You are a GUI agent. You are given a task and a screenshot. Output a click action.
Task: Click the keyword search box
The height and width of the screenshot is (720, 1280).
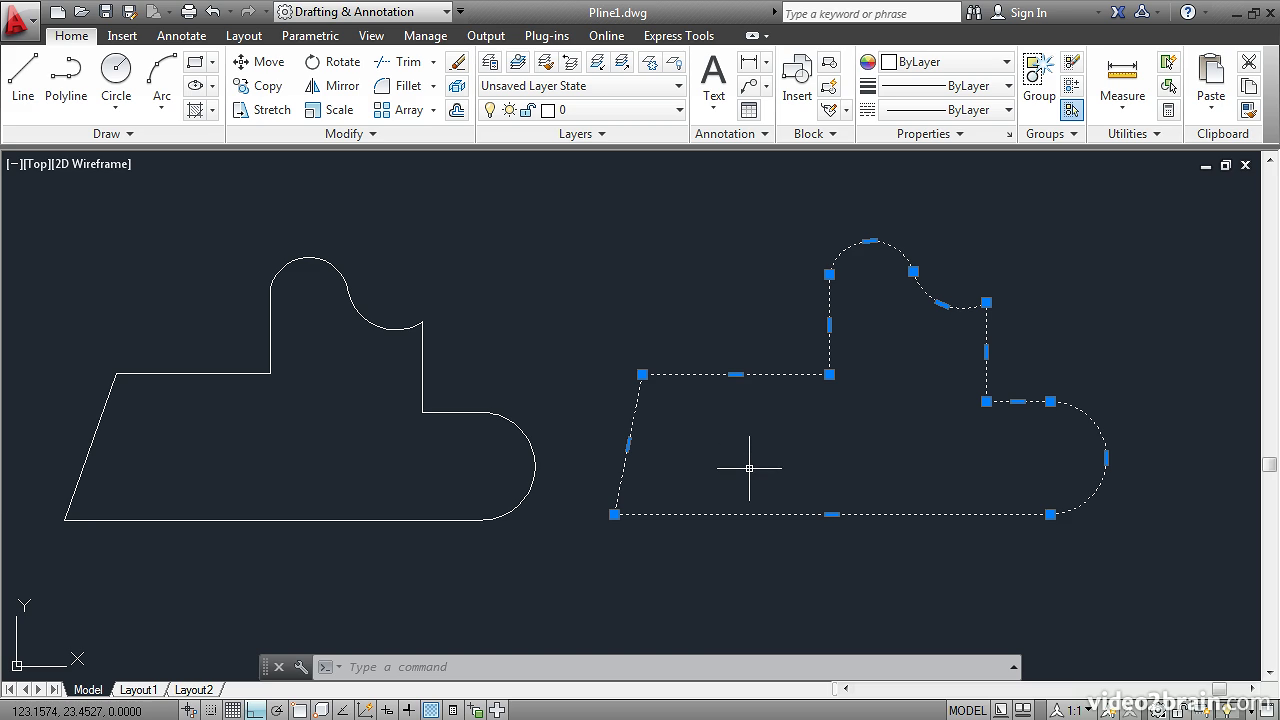click(870, 13)
